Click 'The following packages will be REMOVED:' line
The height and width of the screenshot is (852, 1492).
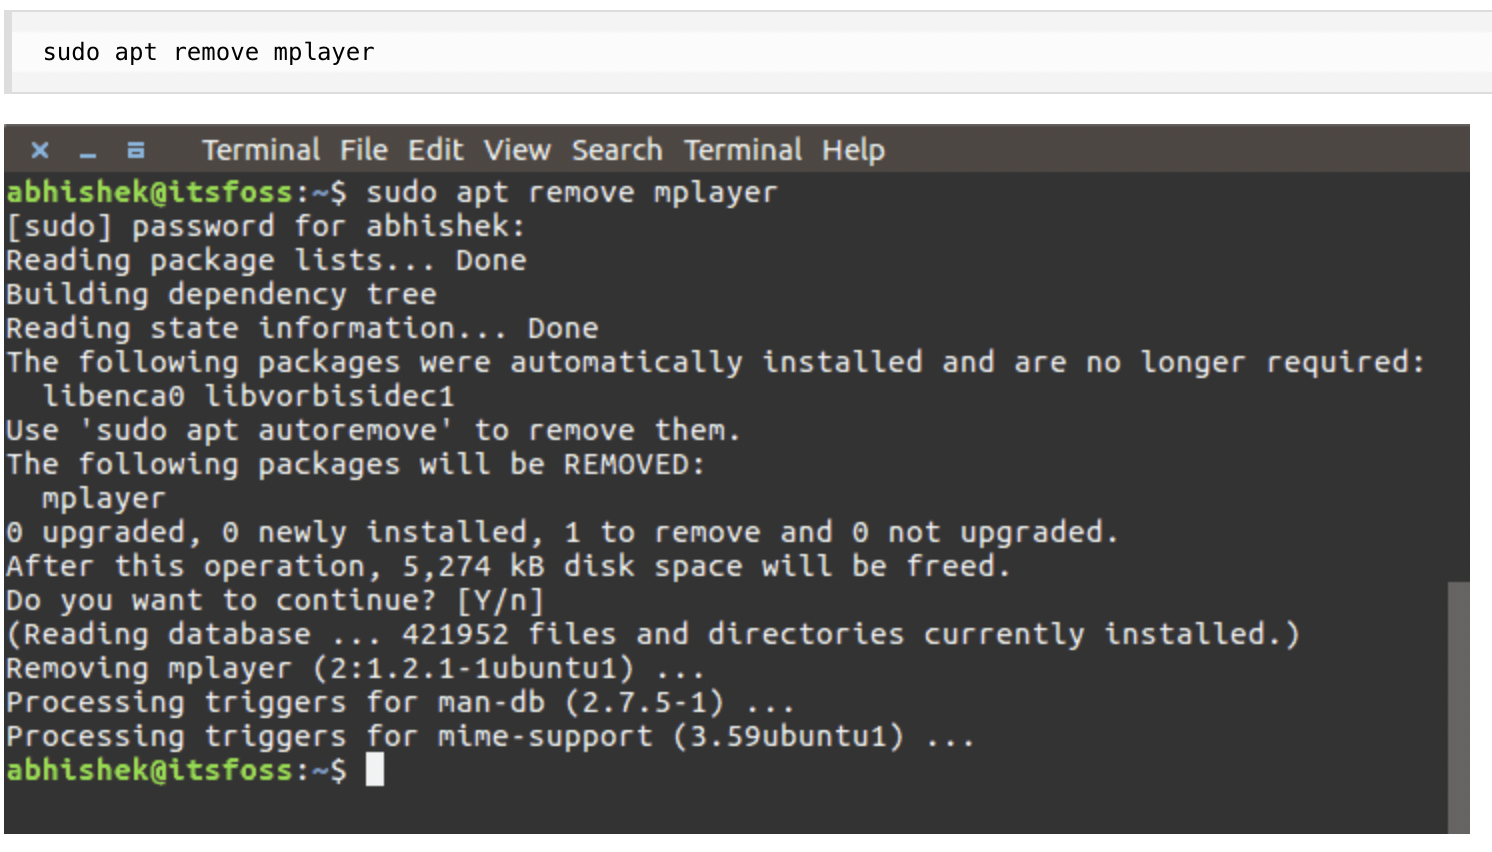(x=356, y=464)
